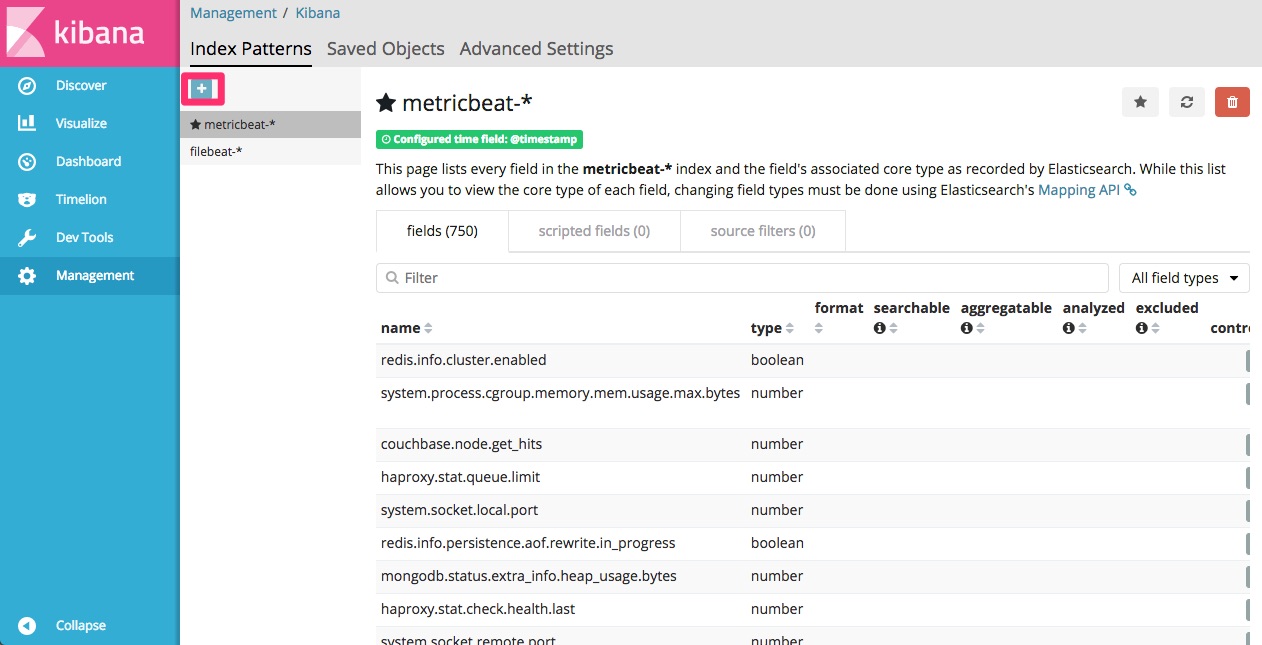Click the Filter fields input box

[x=742, y=278]
